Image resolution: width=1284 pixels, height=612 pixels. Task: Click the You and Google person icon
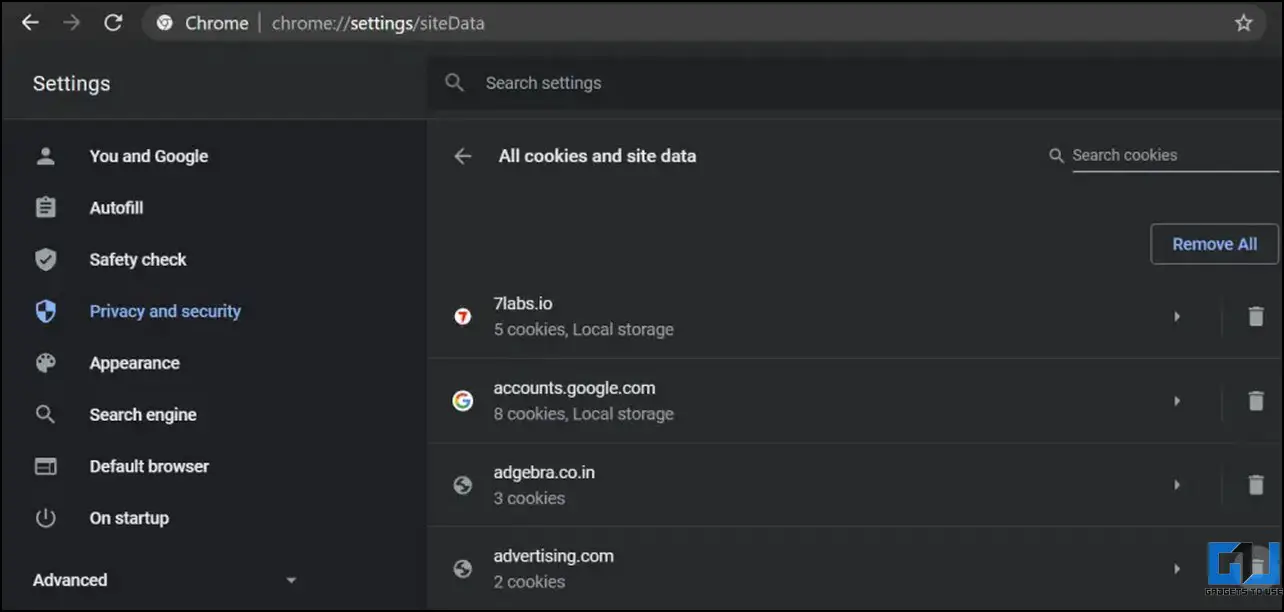46,156
